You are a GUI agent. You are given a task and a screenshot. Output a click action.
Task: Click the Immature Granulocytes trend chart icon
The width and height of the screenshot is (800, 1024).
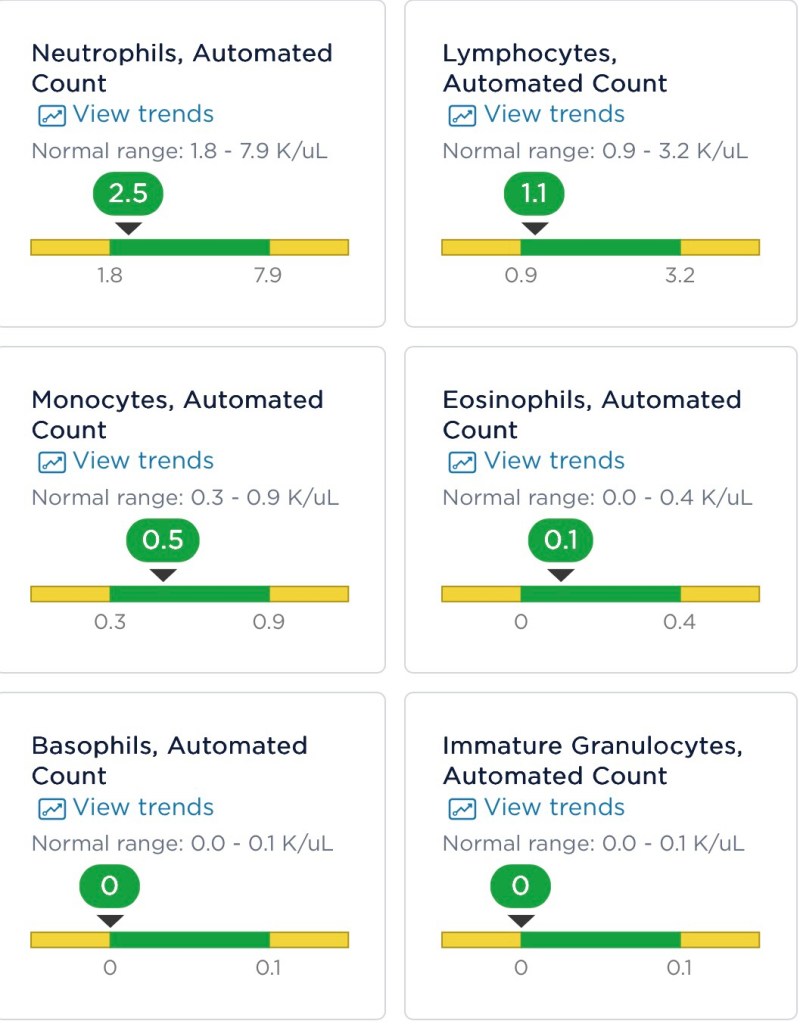click(x=462, y=808)
